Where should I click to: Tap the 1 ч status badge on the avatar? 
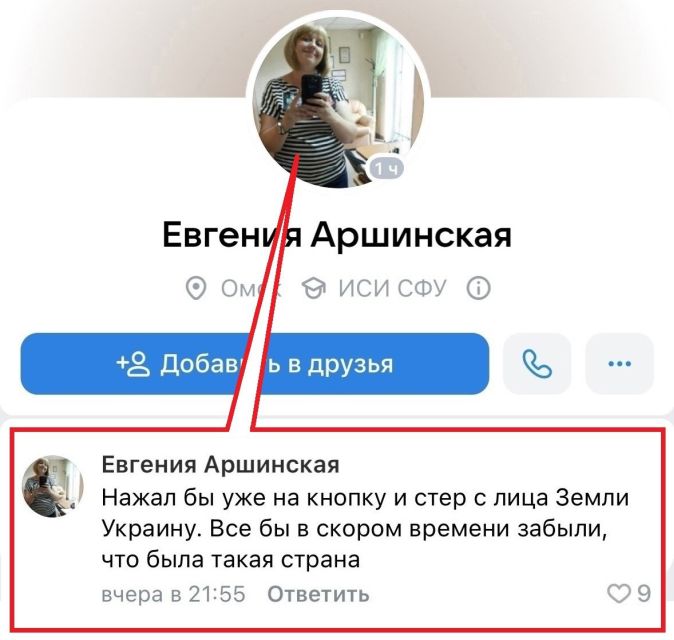(x=386, y=168)
